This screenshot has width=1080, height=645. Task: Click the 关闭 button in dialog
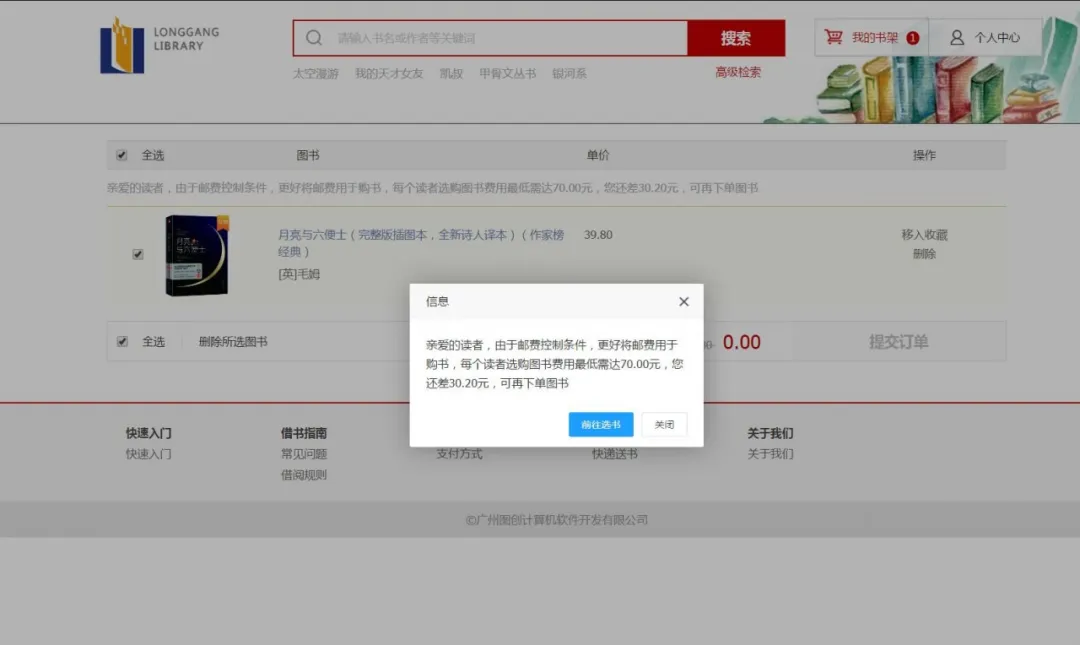664,424
